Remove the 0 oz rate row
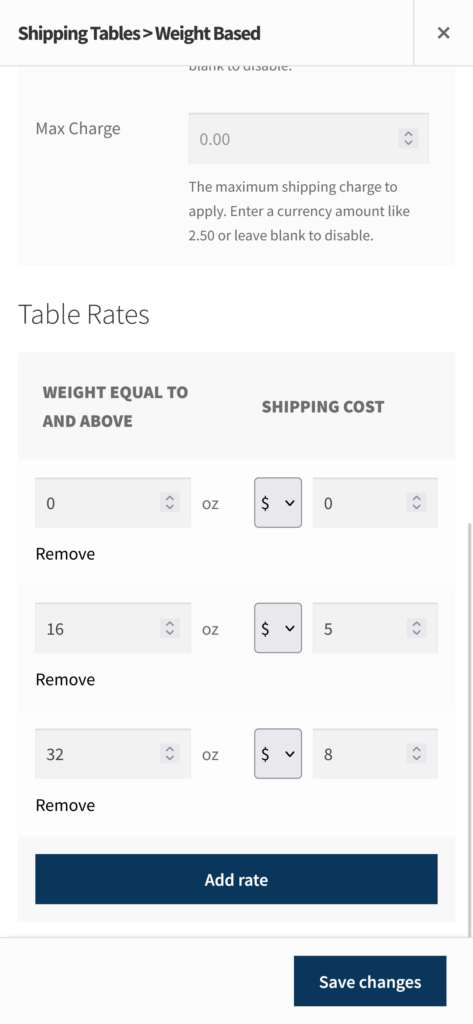 click(65, 554)
